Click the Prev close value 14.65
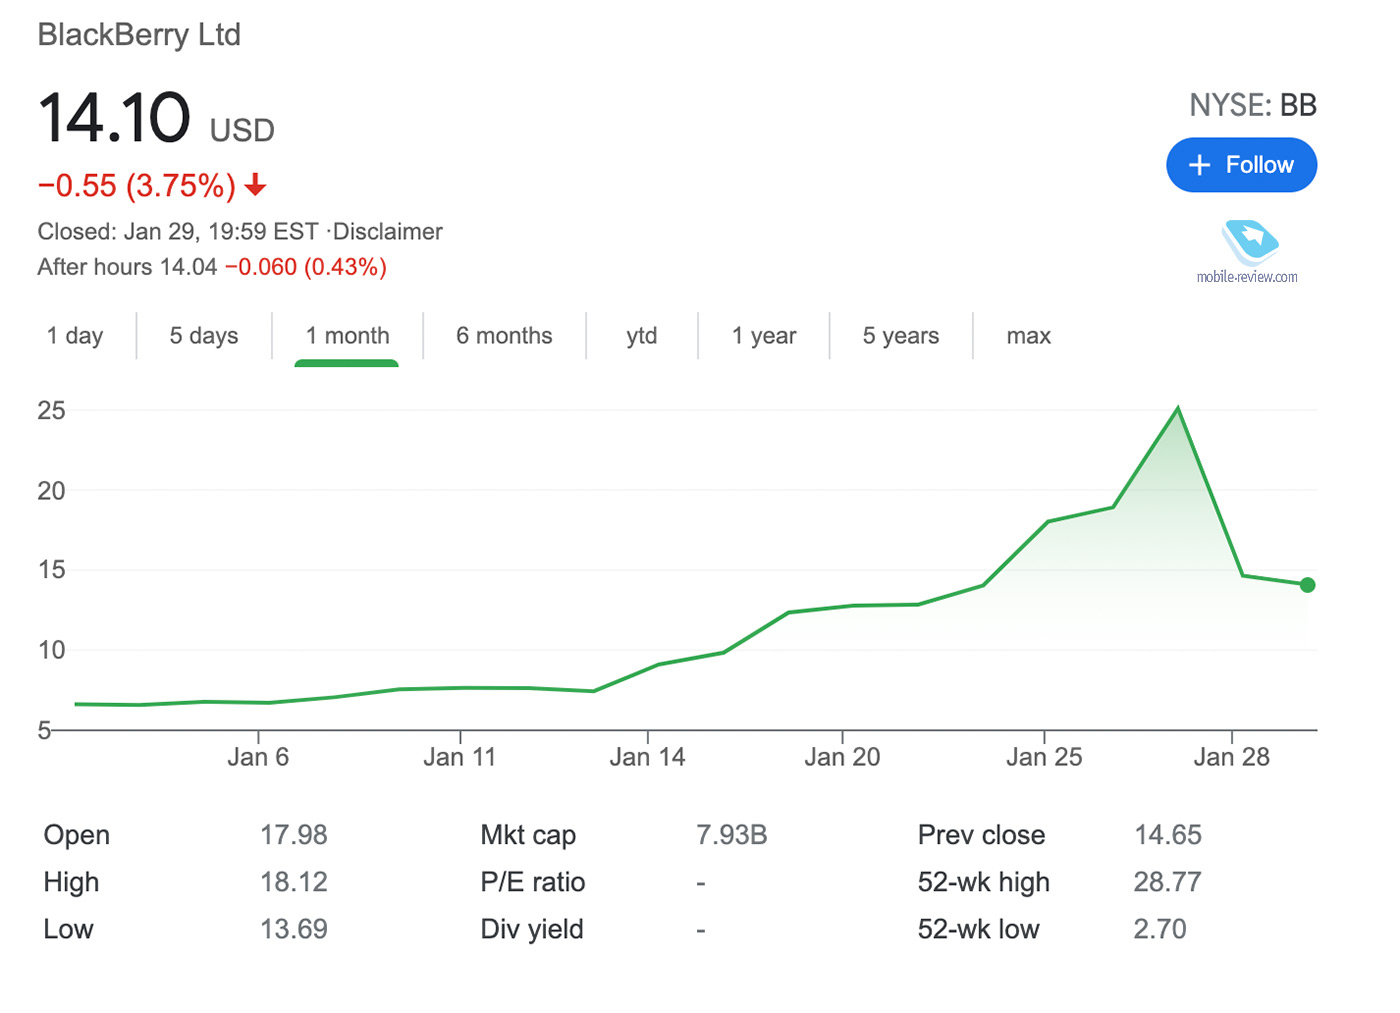 click(x=1168, y=835)
